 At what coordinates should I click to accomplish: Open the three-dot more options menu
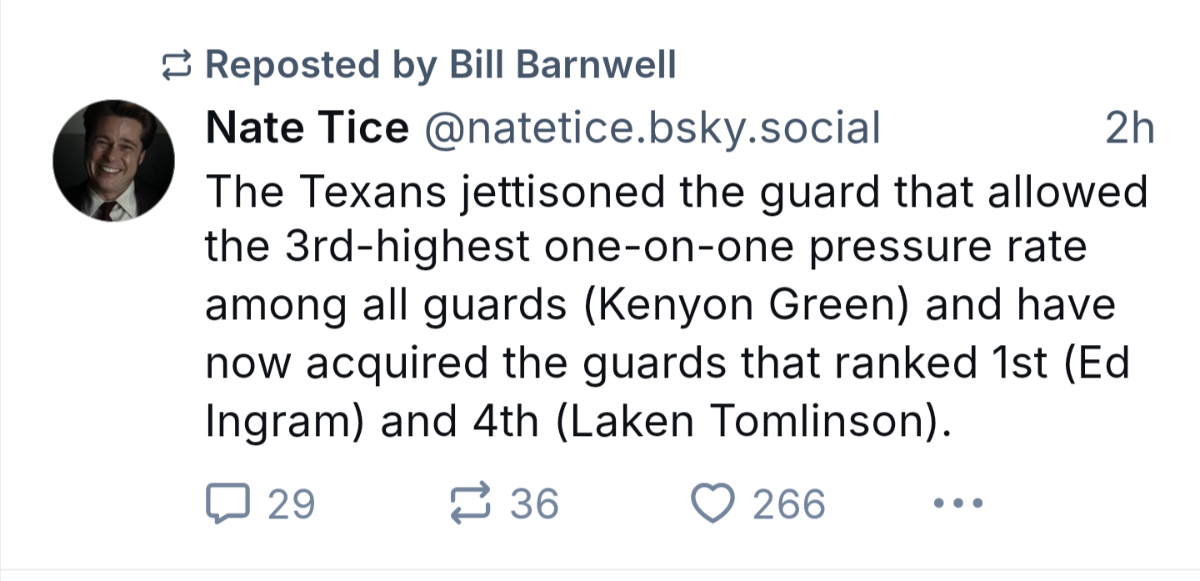pyautogui.click(x=957, y=503)
